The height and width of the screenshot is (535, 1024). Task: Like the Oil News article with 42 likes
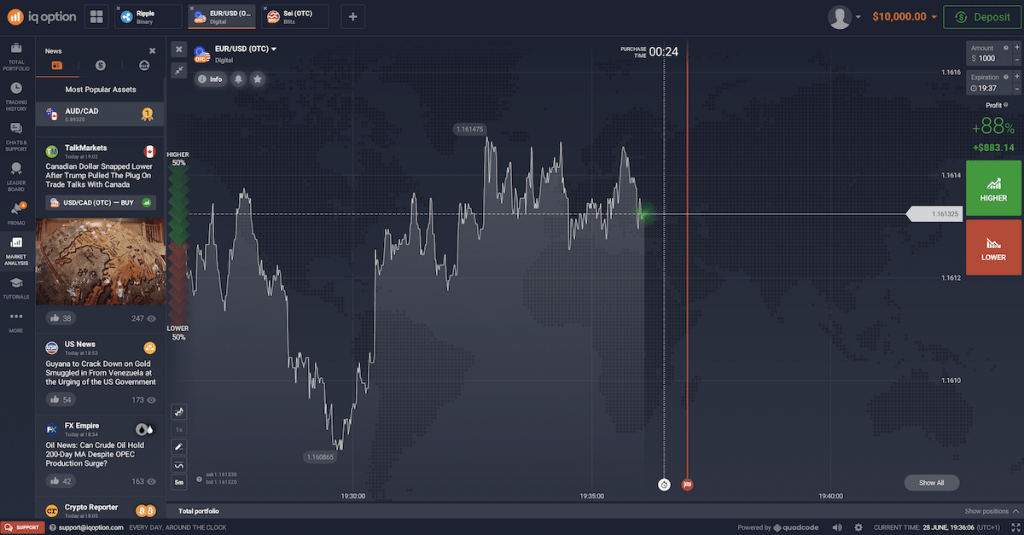(x=61, y=481)
